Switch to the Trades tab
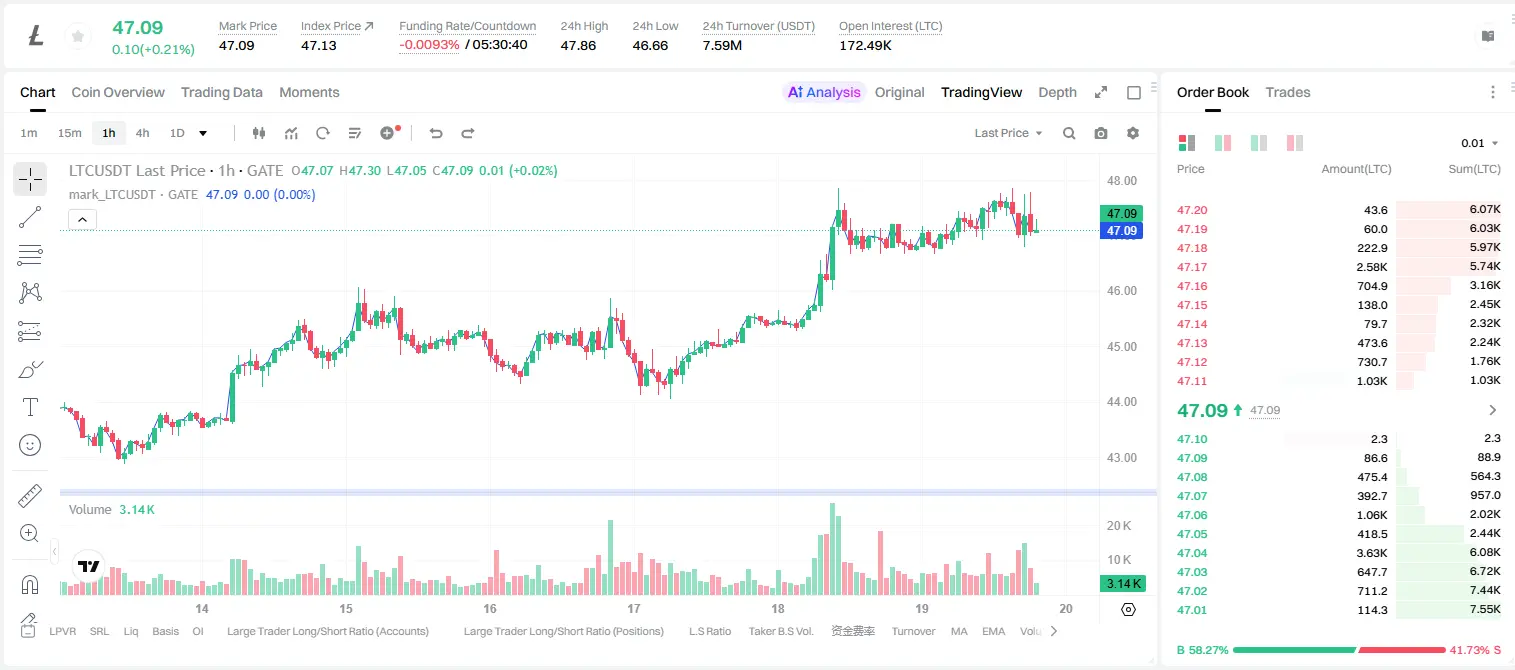The height and width of the screenshot is (670, 1515). pos(1288,92)
